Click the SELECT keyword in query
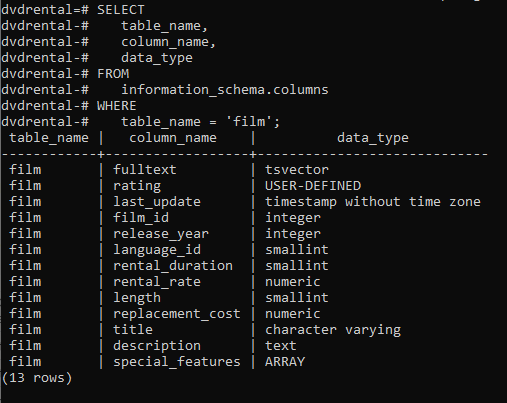The image size is (507, 403). pyautogui.click(x=121, y=10)
